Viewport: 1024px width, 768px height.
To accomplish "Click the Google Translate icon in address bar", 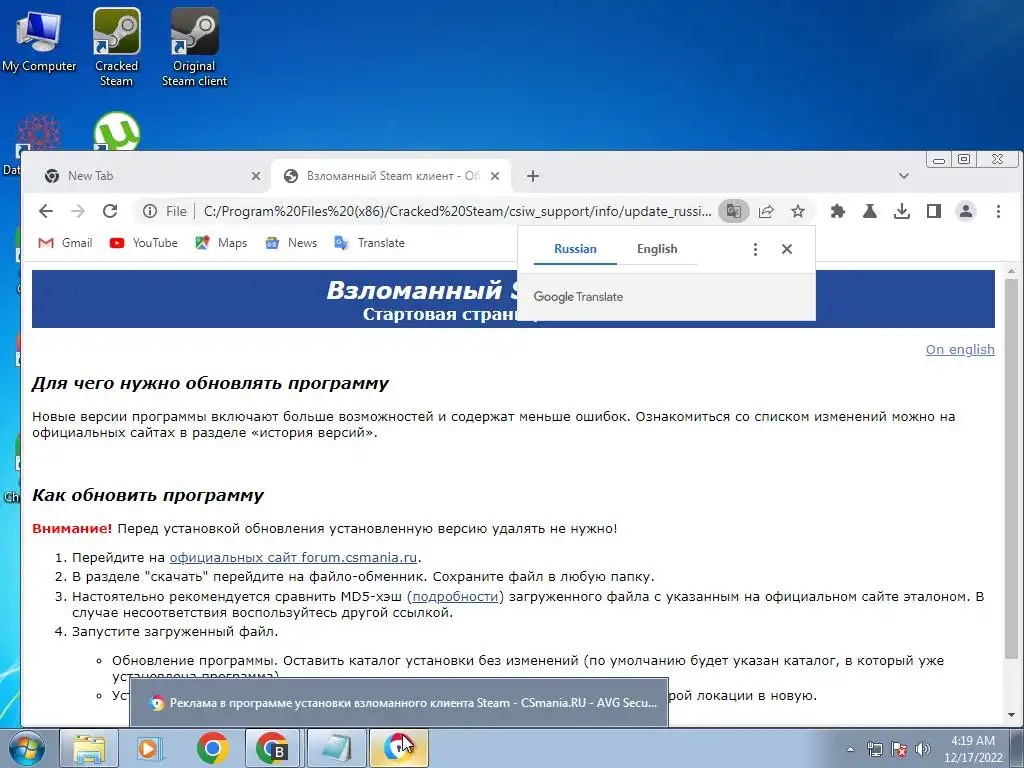I will click(733, 211).
